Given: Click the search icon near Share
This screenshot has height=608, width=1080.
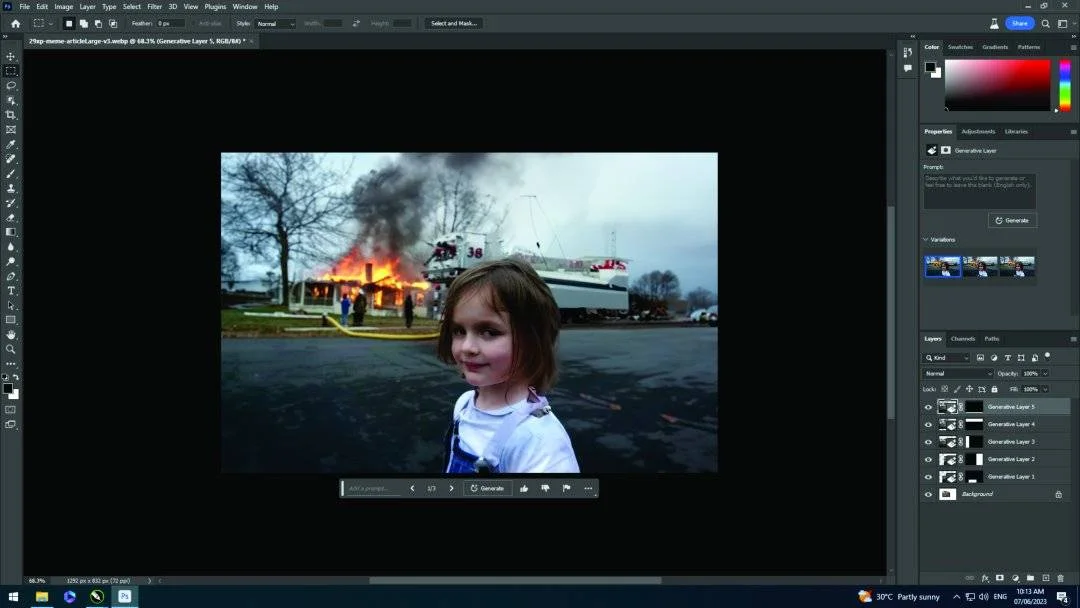Looking at the screenshot, I should (x=1046, y=23).
